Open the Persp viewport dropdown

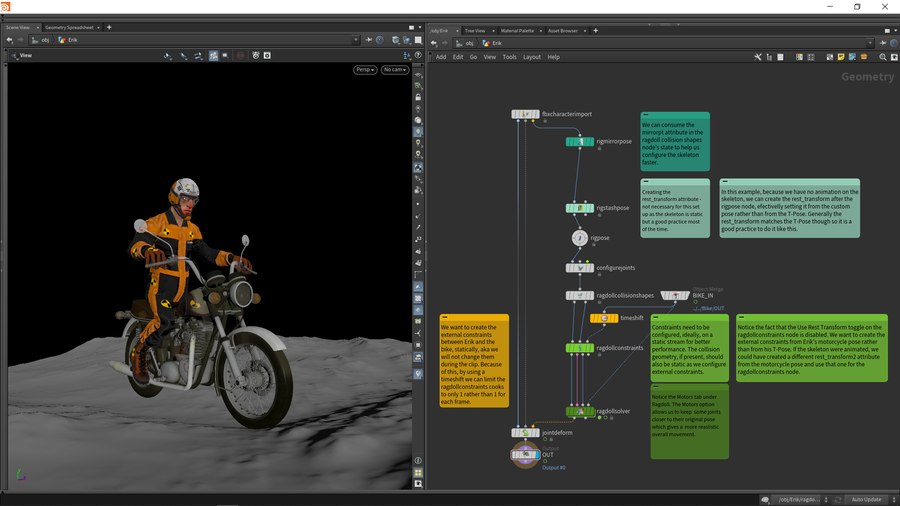[x=365, y=70]
